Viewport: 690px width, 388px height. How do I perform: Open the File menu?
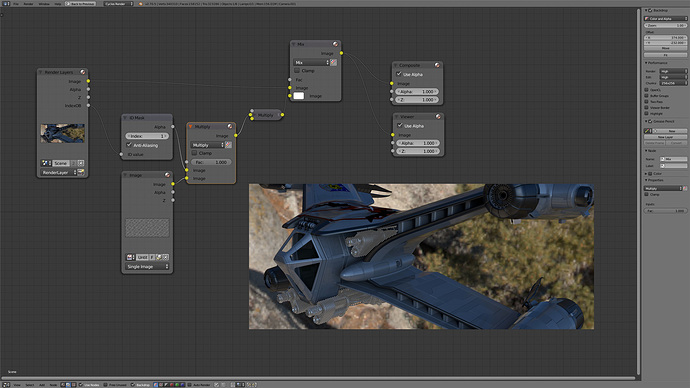(x=16, y=4)
